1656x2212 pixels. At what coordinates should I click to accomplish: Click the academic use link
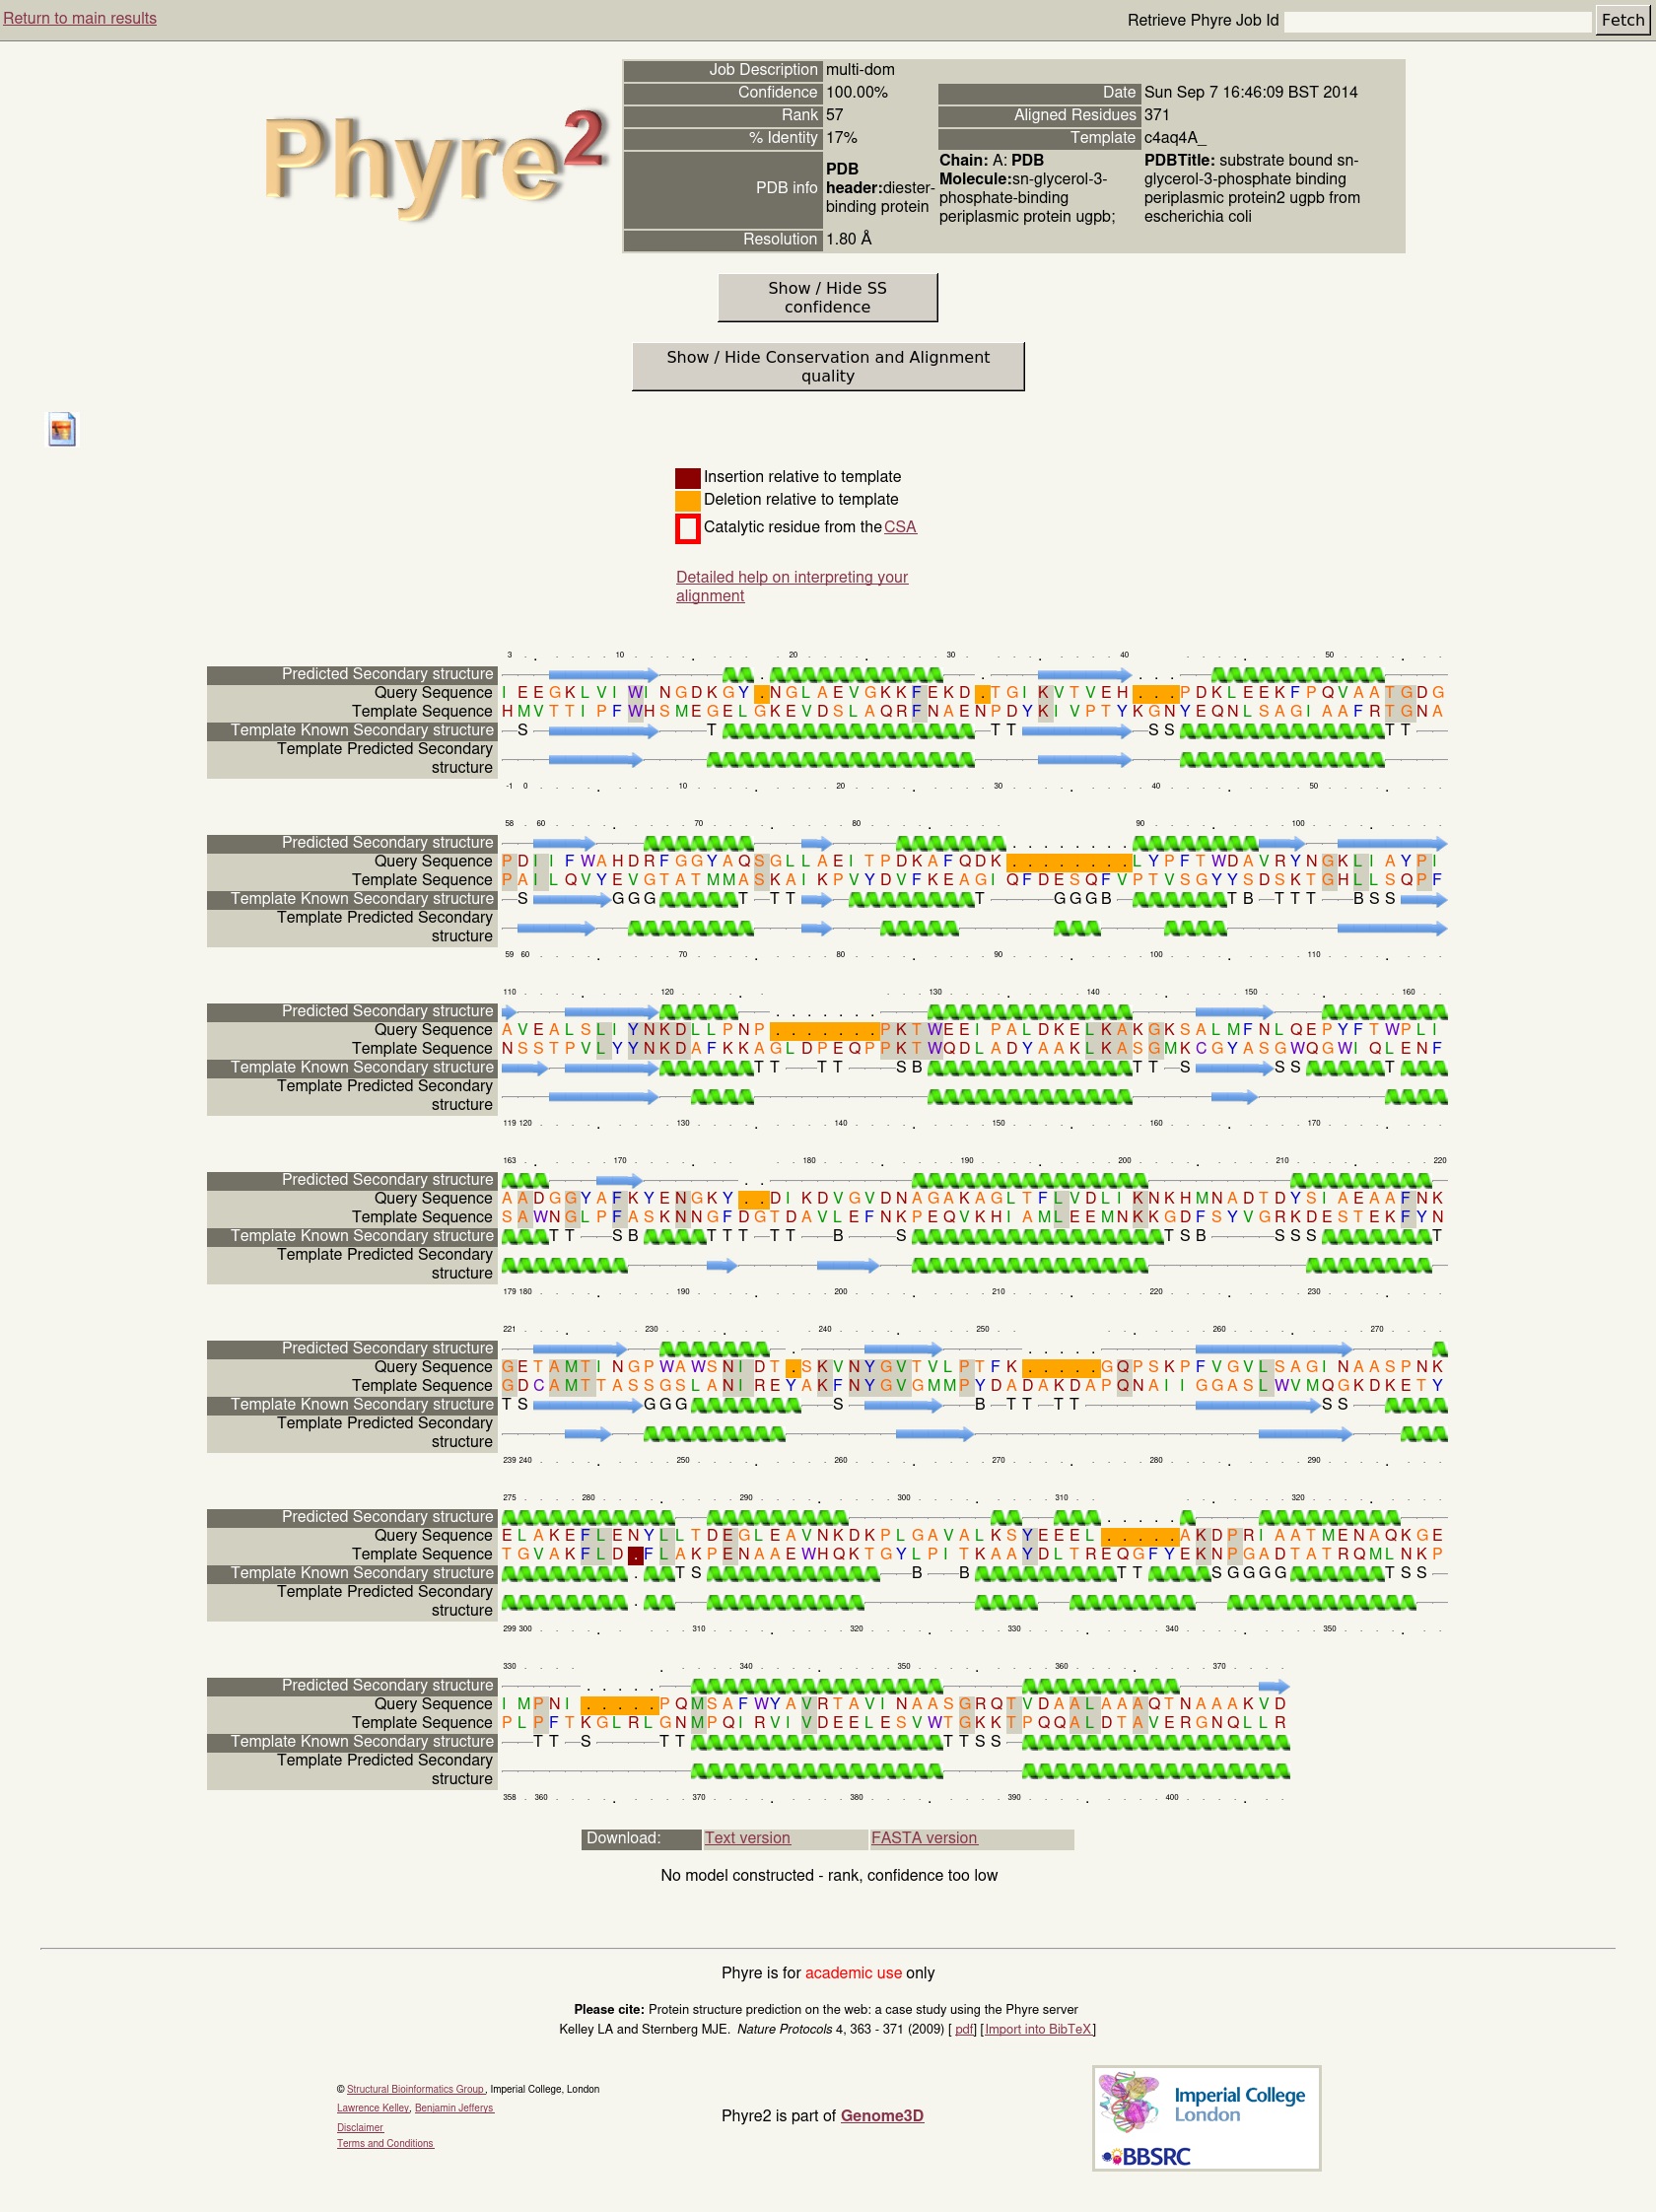click(853, 1973)
